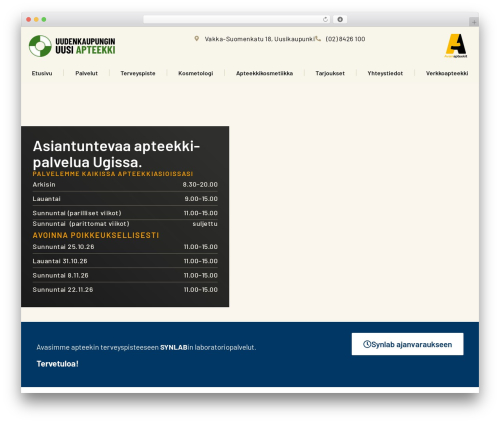Click the Palvelemme kaikissa apteekkiasioissasi subtitle
This screenshot has width=500, height=423.
[113, 174]
